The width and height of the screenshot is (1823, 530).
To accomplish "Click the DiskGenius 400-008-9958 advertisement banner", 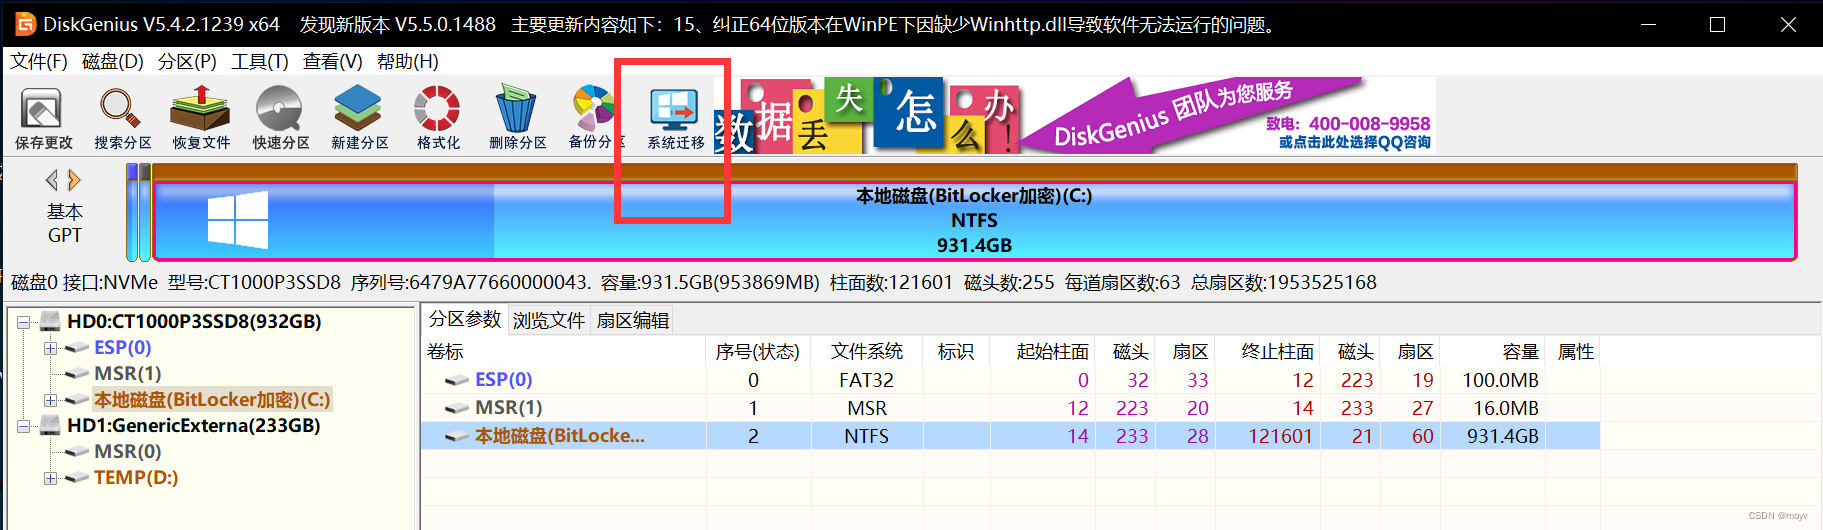I will (x=1230, y=116).
